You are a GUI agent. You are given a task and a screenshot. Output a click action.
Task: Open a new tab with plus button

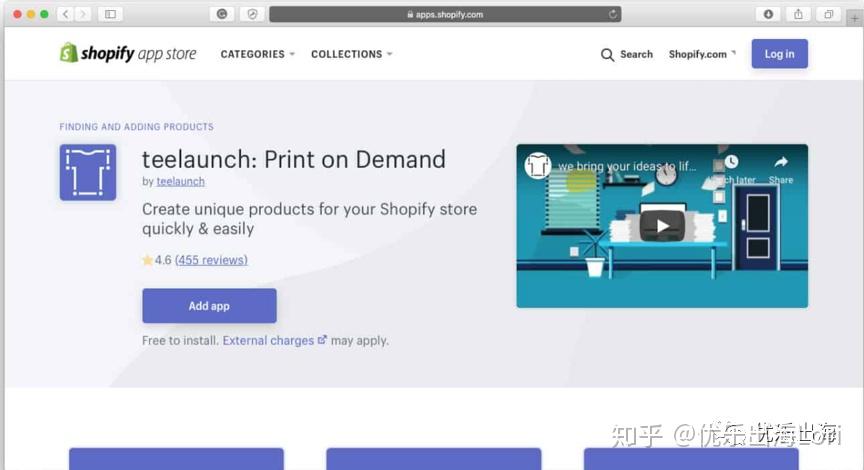tap(854, 19)
